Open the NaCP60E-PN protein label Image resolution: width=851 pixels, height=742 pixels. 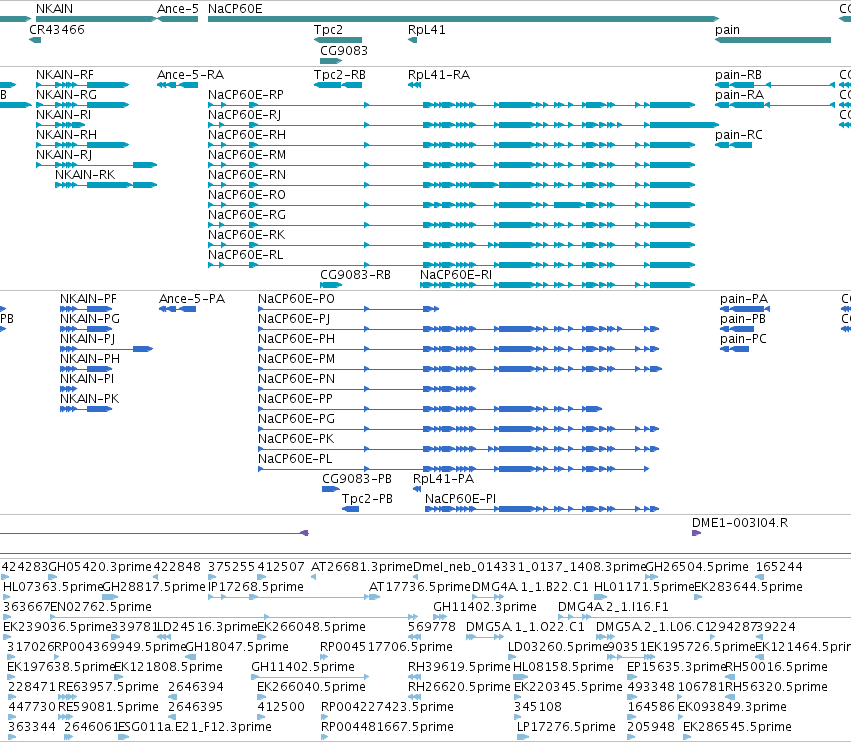tap(296, 378)
